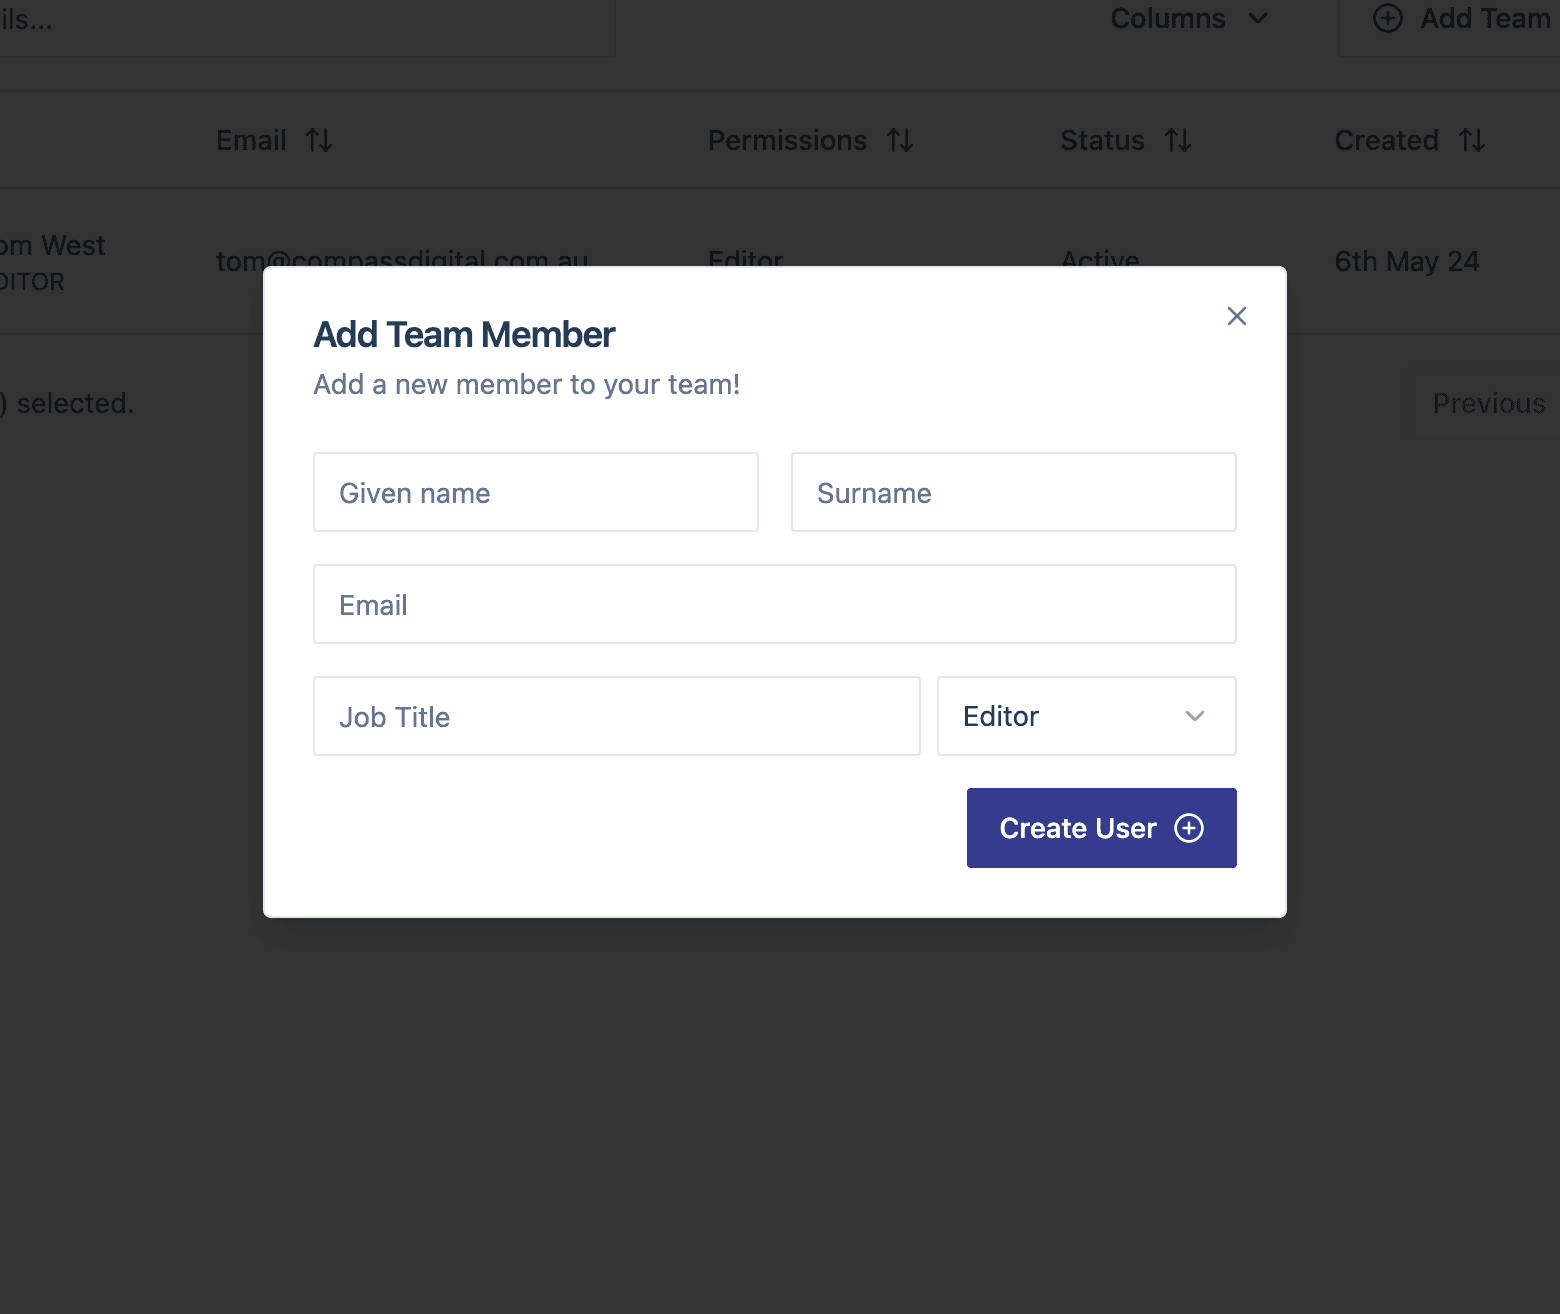Click the Columns chevron-down icon
The height and width of the screenshot is (1314, 1560).
pos(1258,19)
